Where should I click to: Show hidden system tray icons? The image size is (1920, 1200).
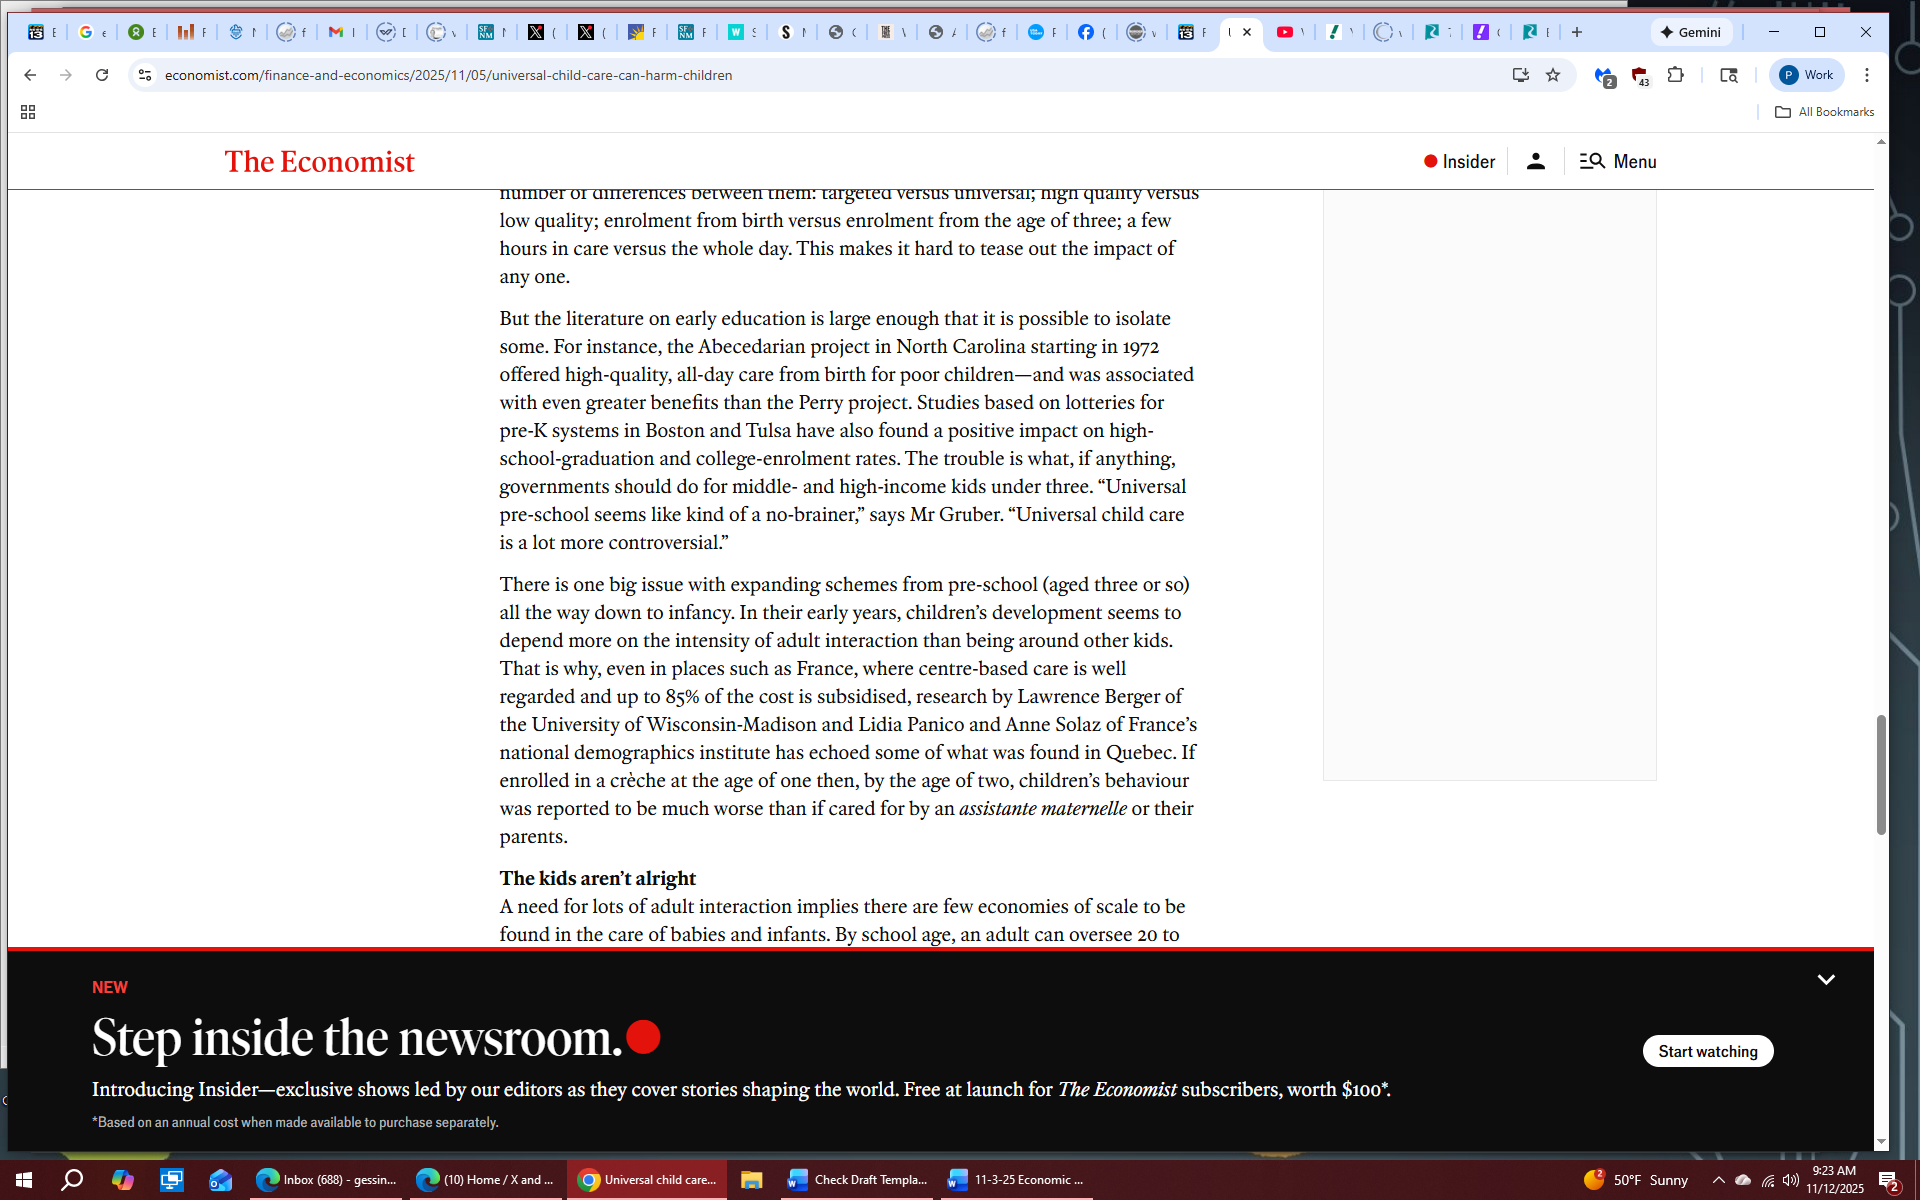coord(1719,1180)
